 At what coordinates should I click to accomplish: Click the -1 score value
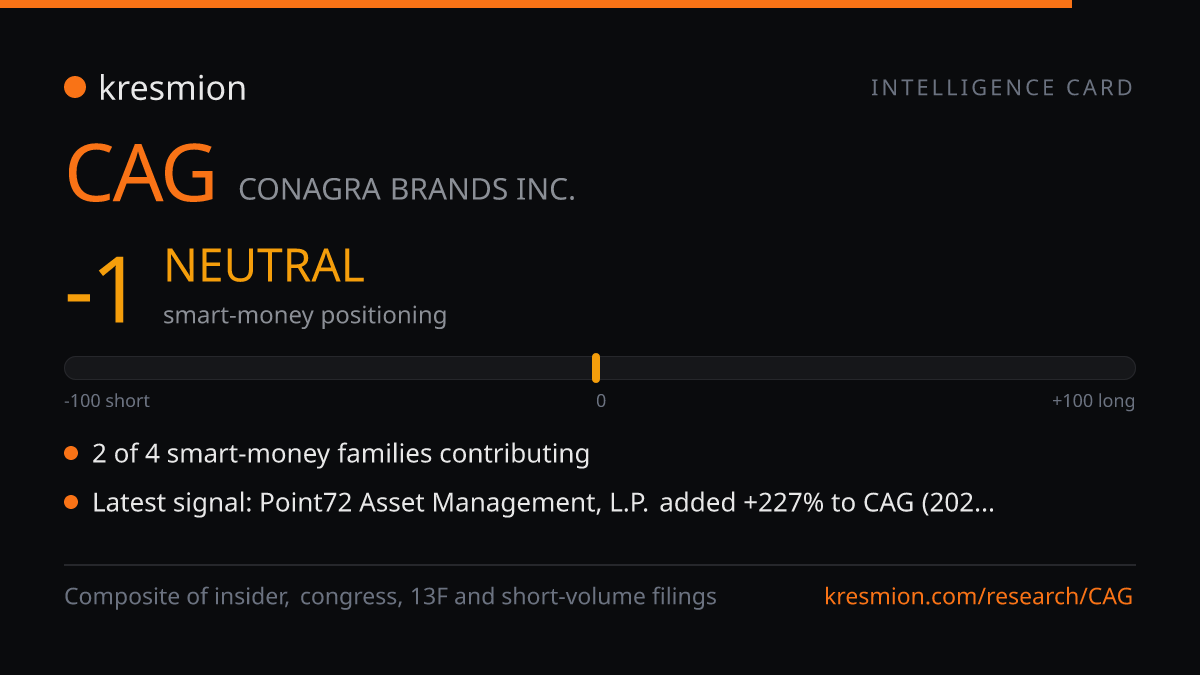[x=98, y=291]
